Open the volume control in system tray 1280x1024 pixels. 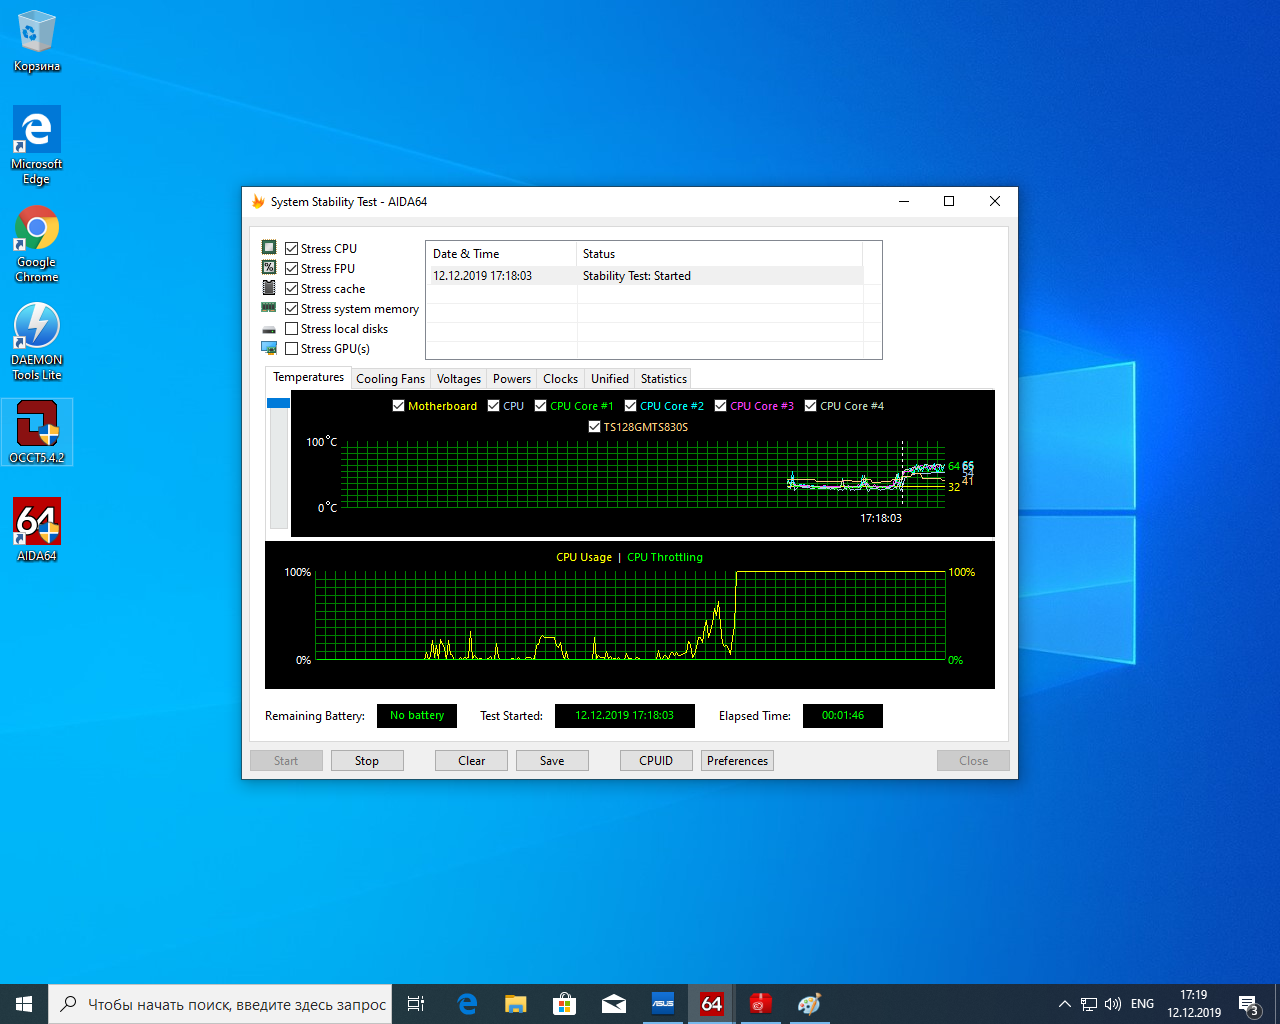point(1113,1004)
